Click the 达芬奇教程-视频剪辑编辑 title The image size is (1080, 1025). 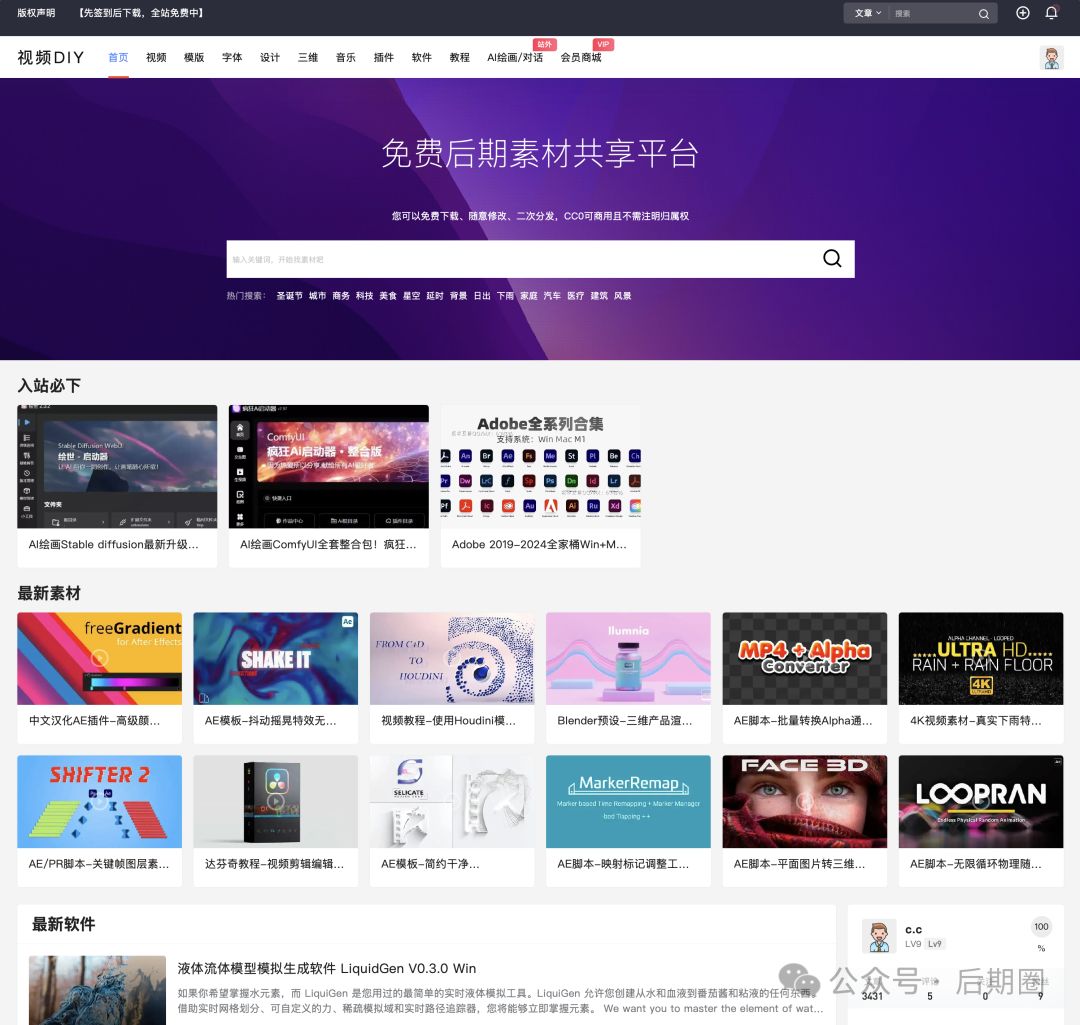pyautogui.click(x=274, y=864)
